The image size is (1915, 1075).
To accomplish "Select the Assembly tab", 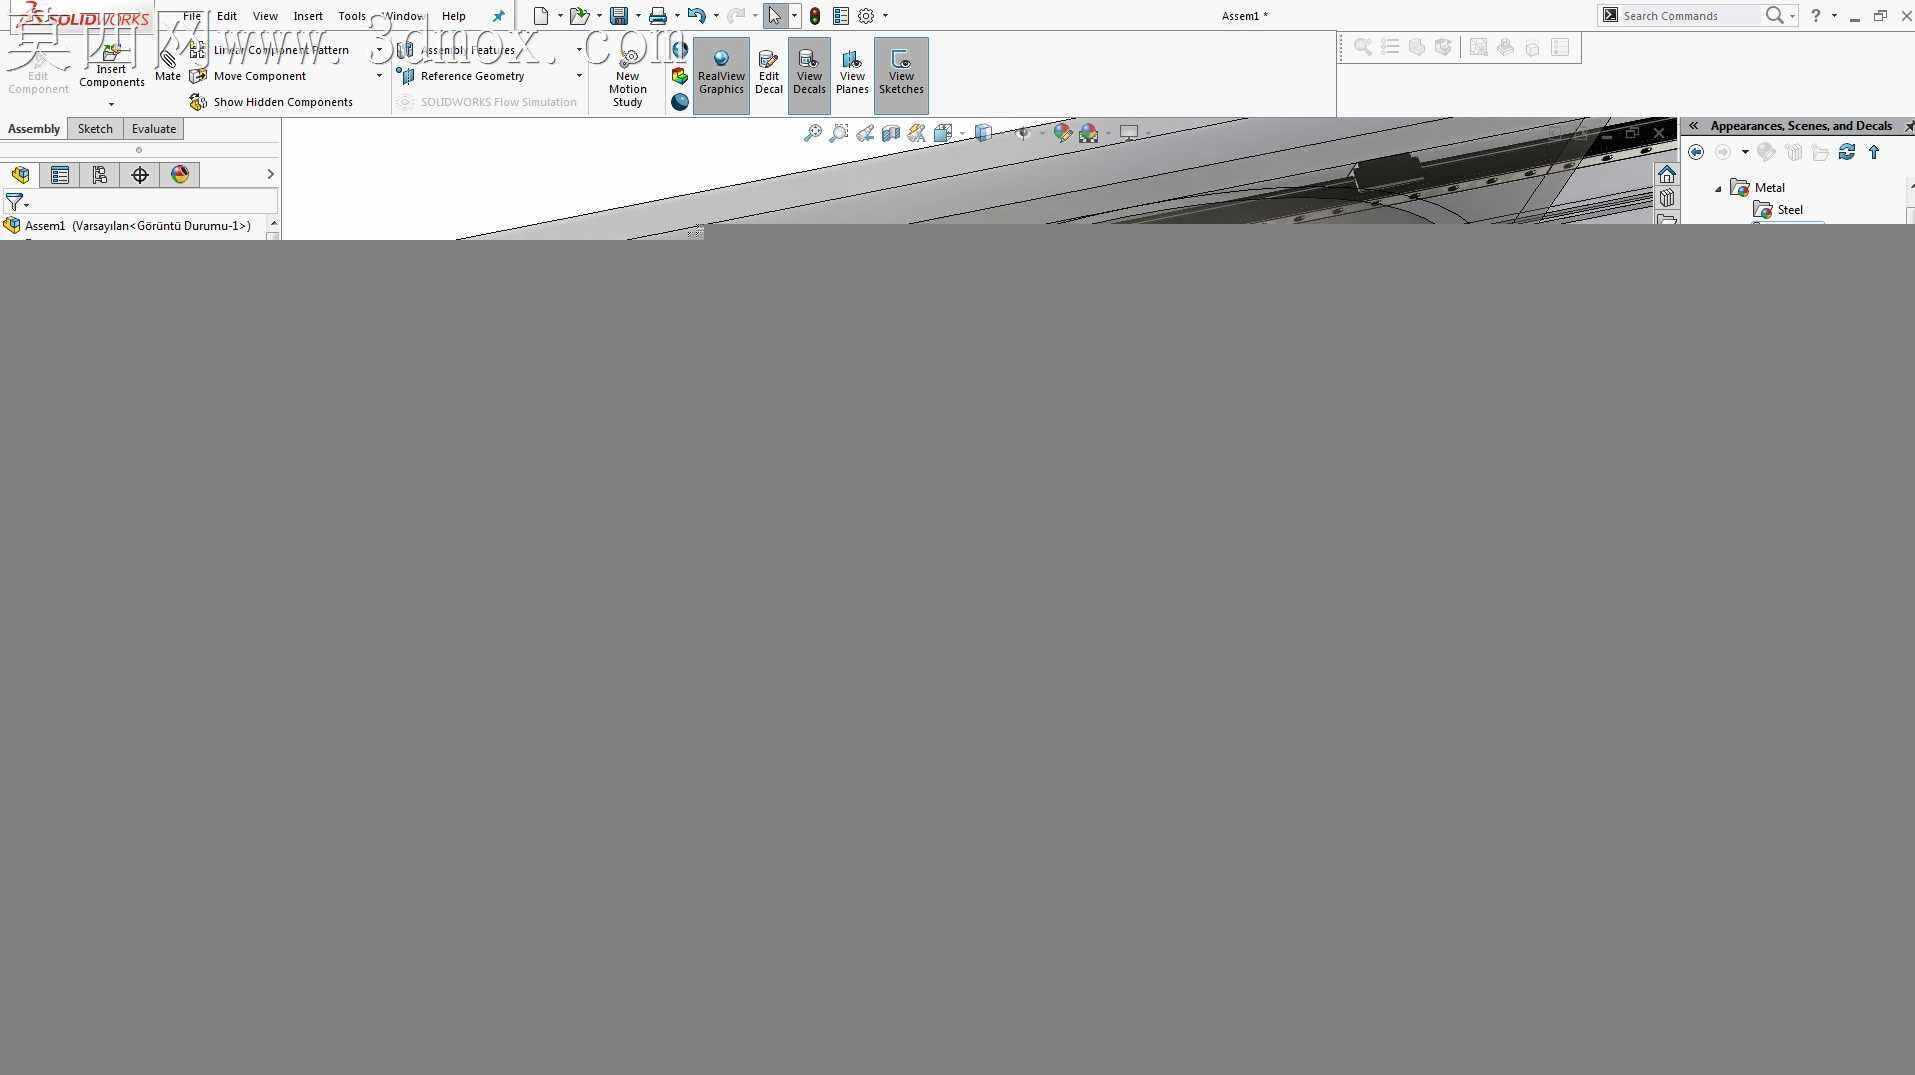I will (34, 129).
